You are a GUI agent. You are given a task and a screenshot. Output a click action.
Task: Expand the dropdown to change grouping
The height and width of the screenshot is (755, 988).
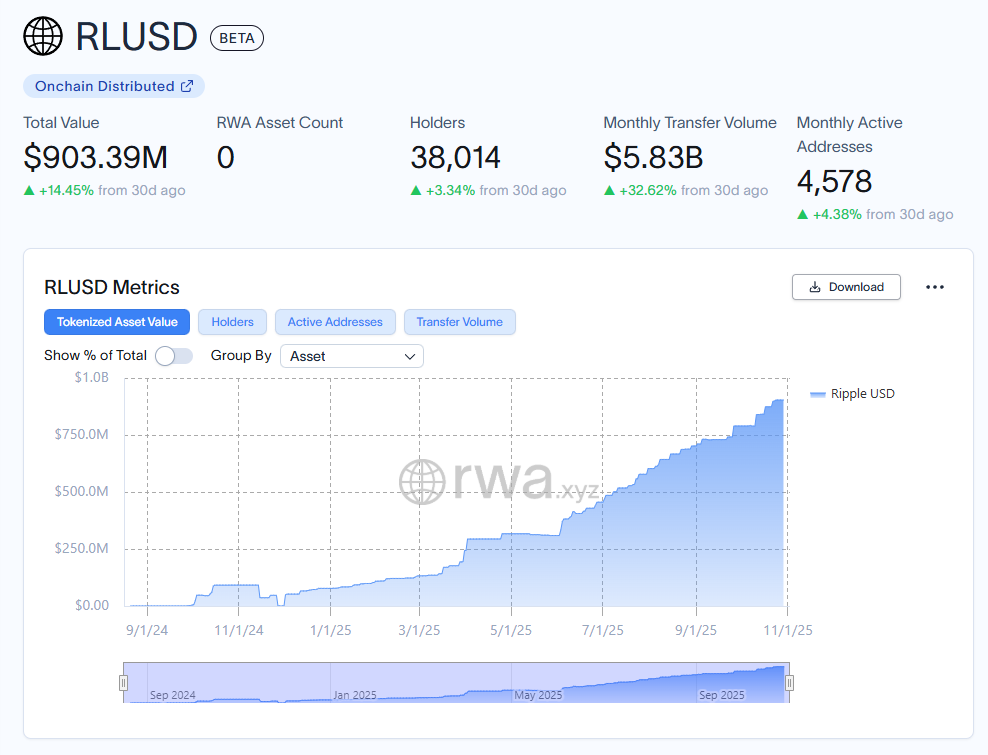[x=351, y=355]
